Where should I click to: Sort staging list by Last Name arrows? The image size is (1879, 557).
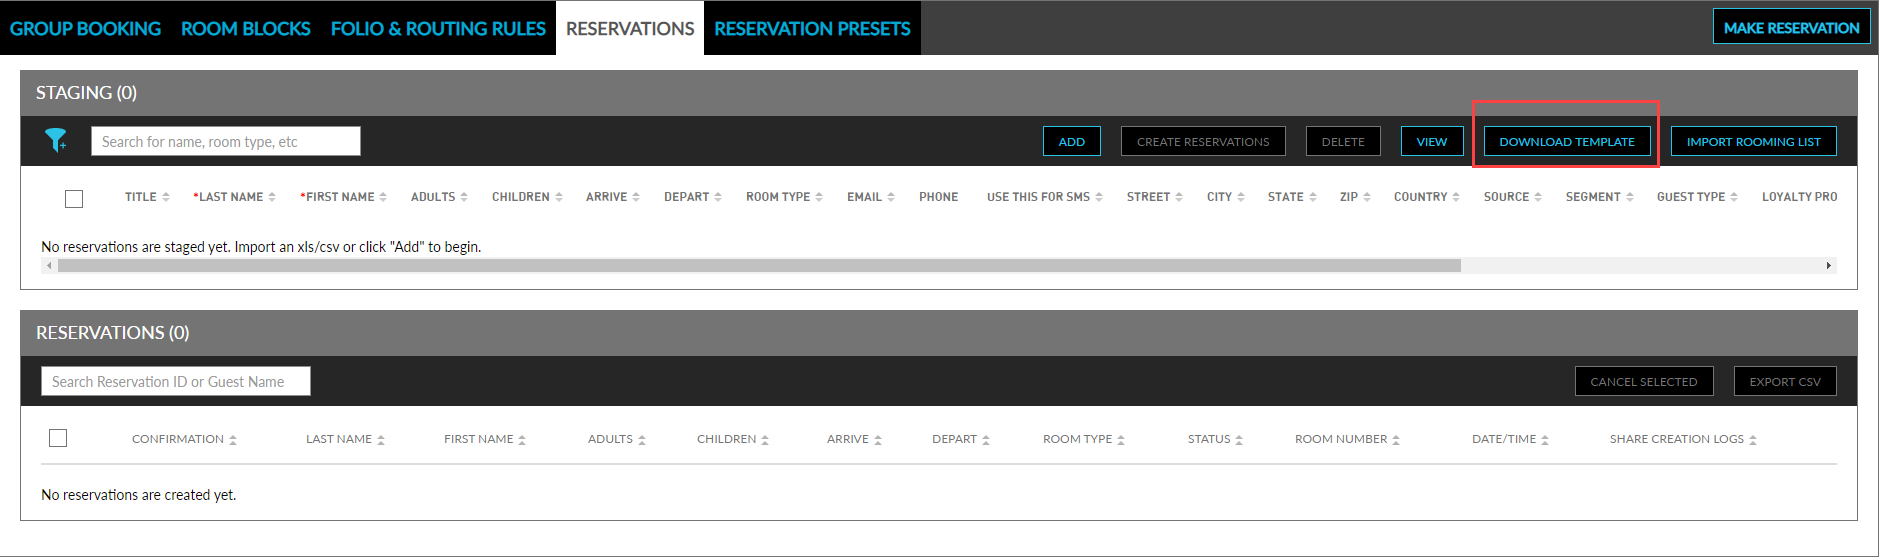pos(272,197)
